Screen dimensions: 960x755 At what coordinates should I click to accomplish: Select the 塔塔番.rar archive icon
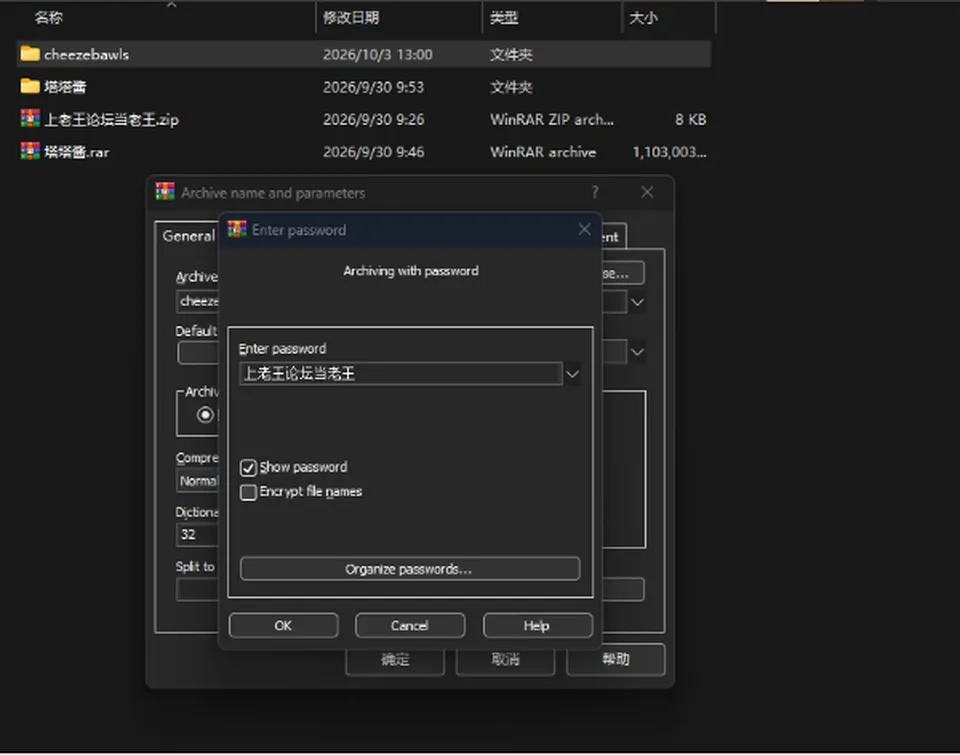pos(29,151)
